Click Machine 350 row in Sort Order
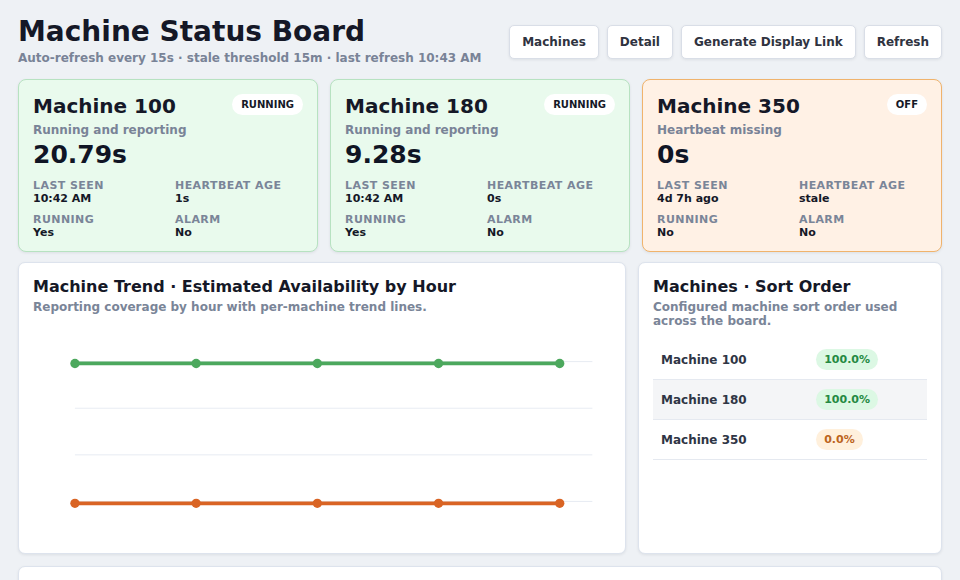The width and height of the screenshot is (960, 580). [x=790, y=439]
